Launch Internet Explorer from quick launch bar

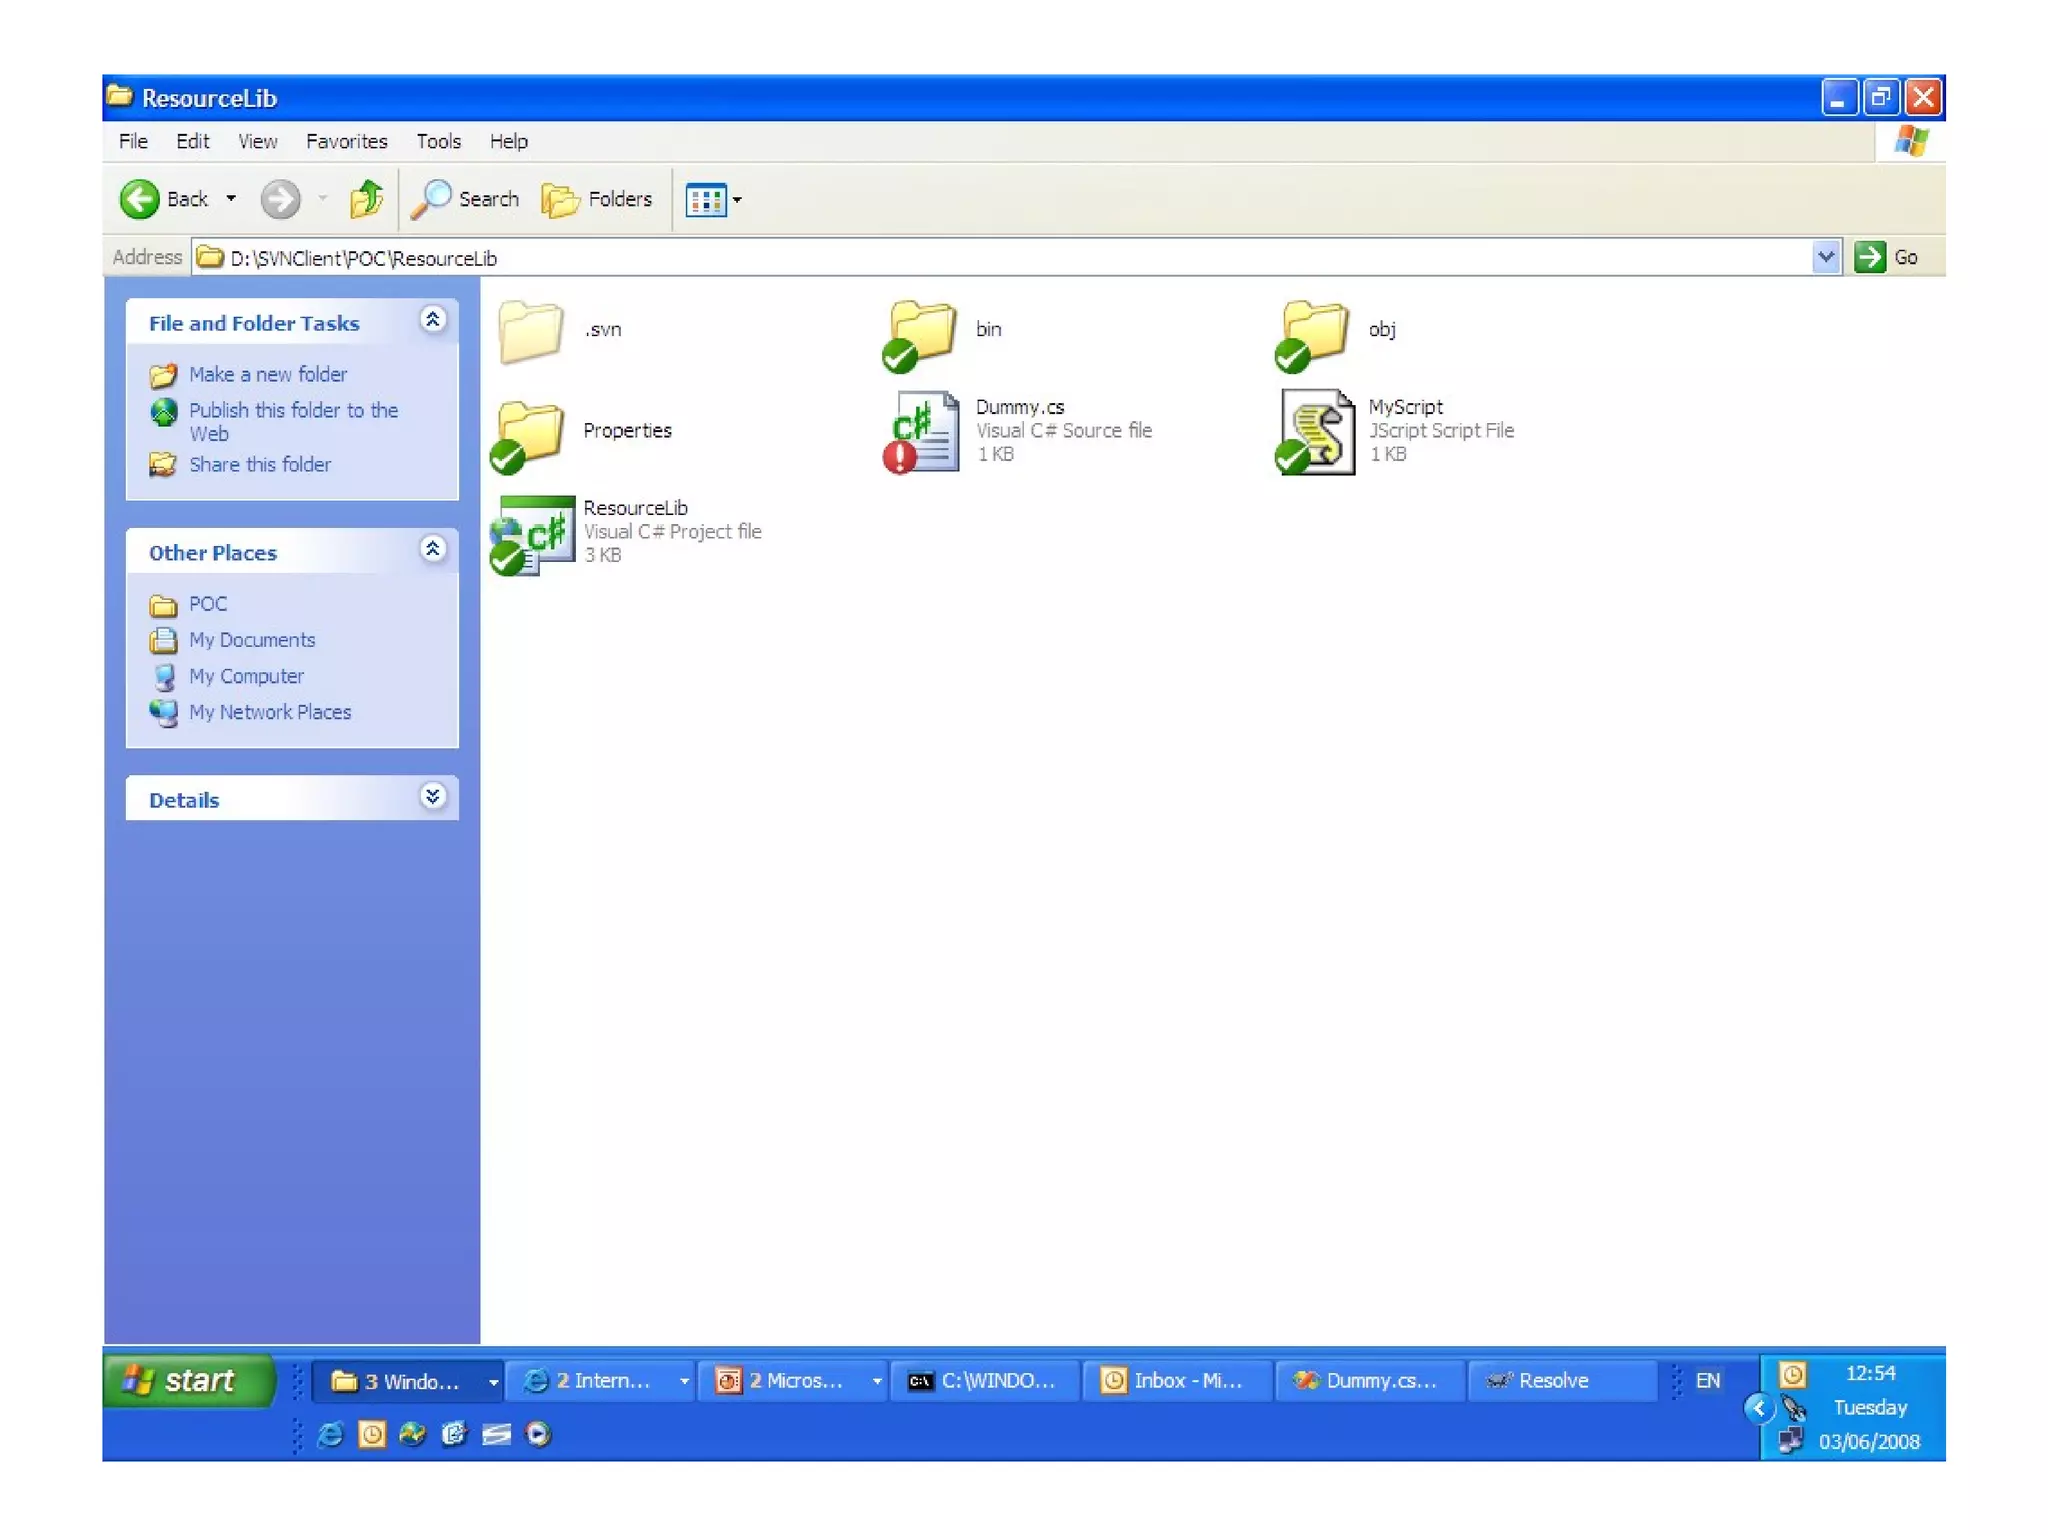tap(330, 1434)
